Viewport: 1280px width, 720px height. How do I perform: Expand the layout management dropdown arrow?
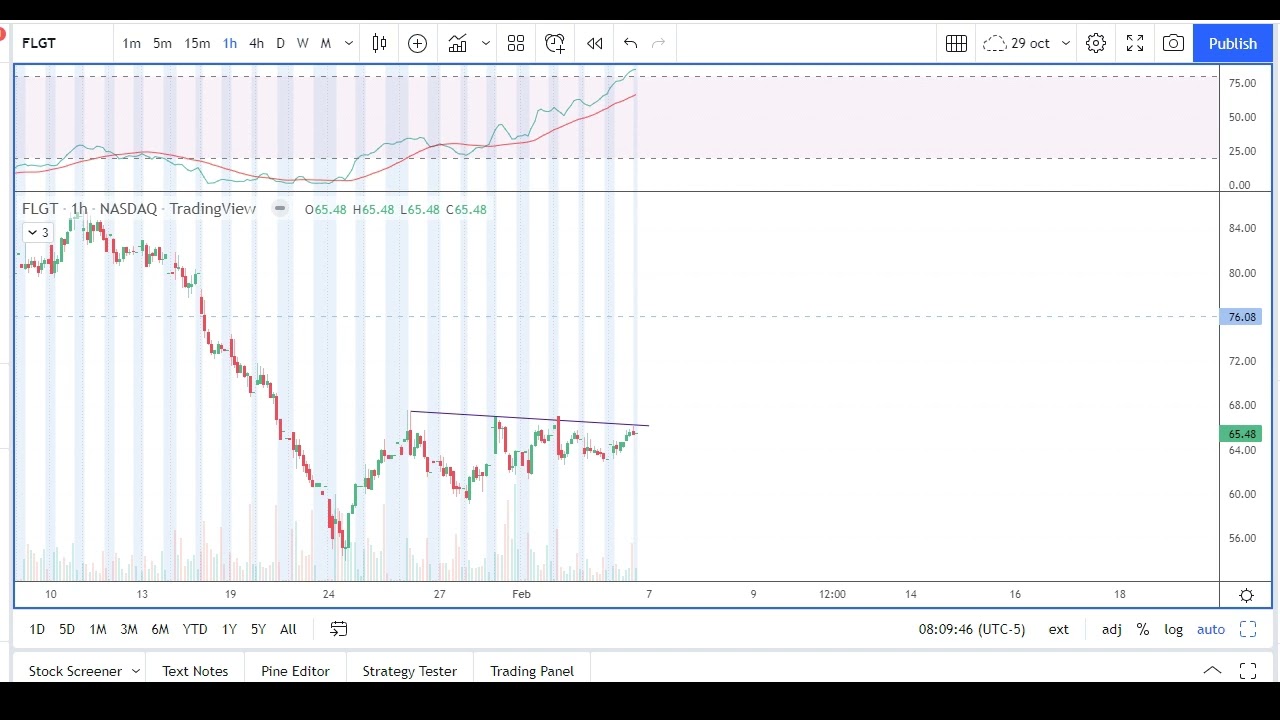point(1065,43)
